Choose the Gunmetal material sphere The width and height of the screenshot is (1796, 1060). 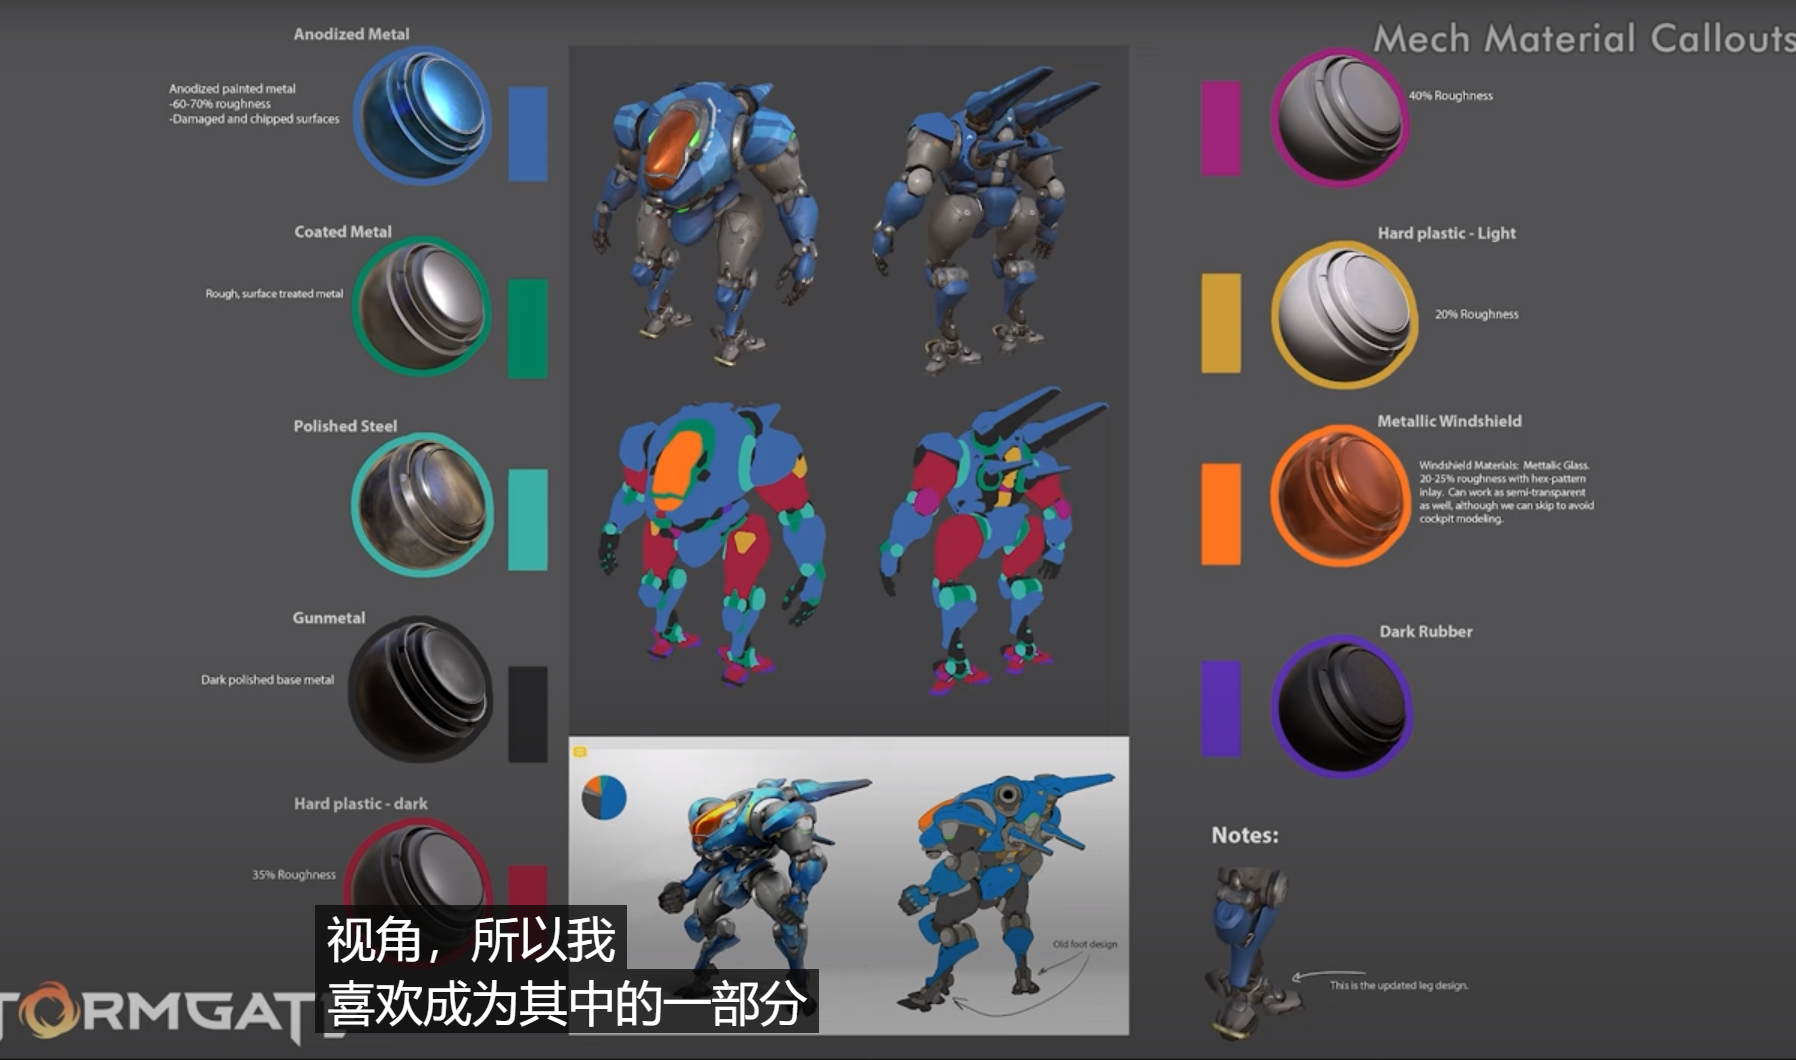click(420, 690)
